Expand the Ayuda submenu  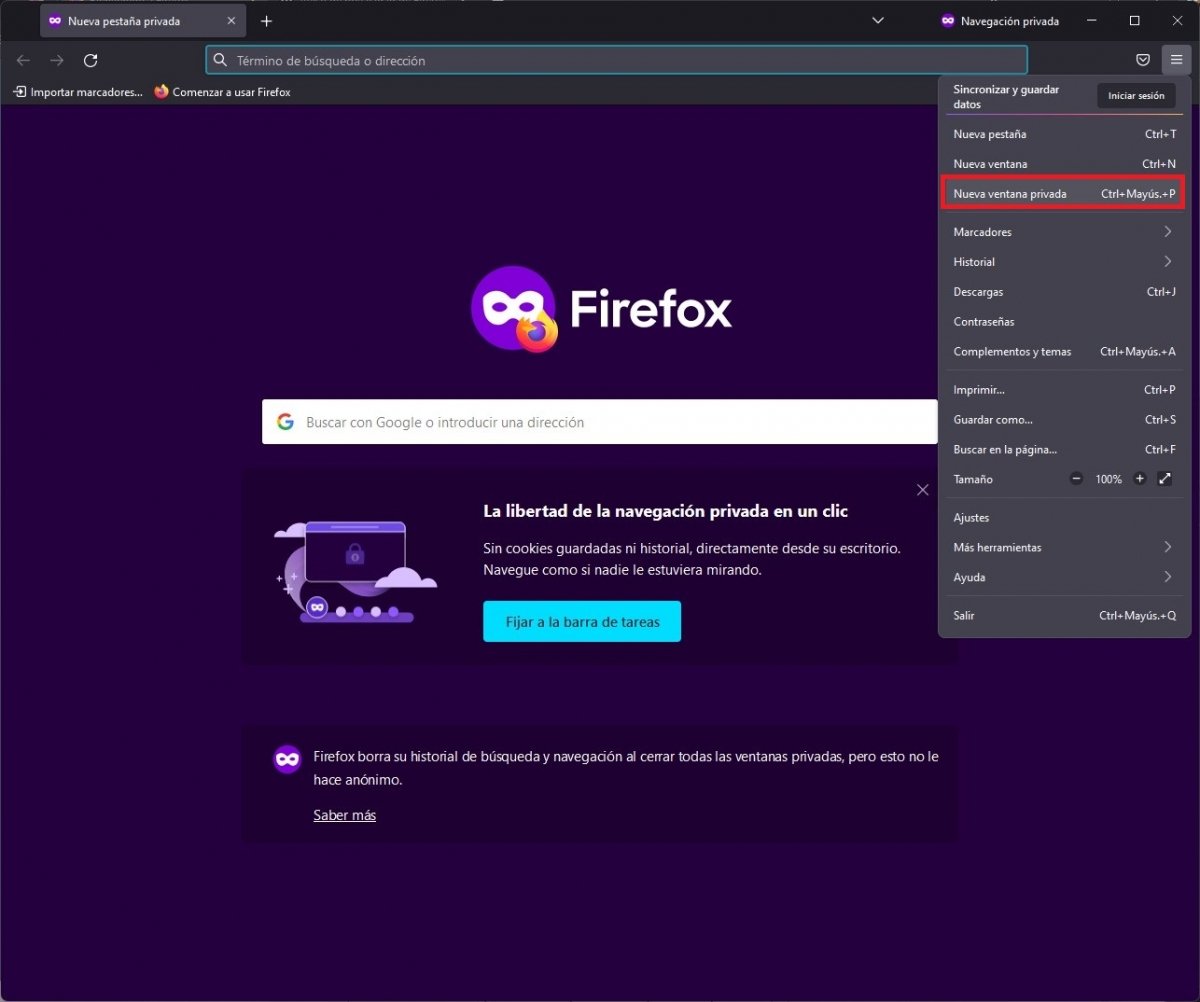[1064, 578]
